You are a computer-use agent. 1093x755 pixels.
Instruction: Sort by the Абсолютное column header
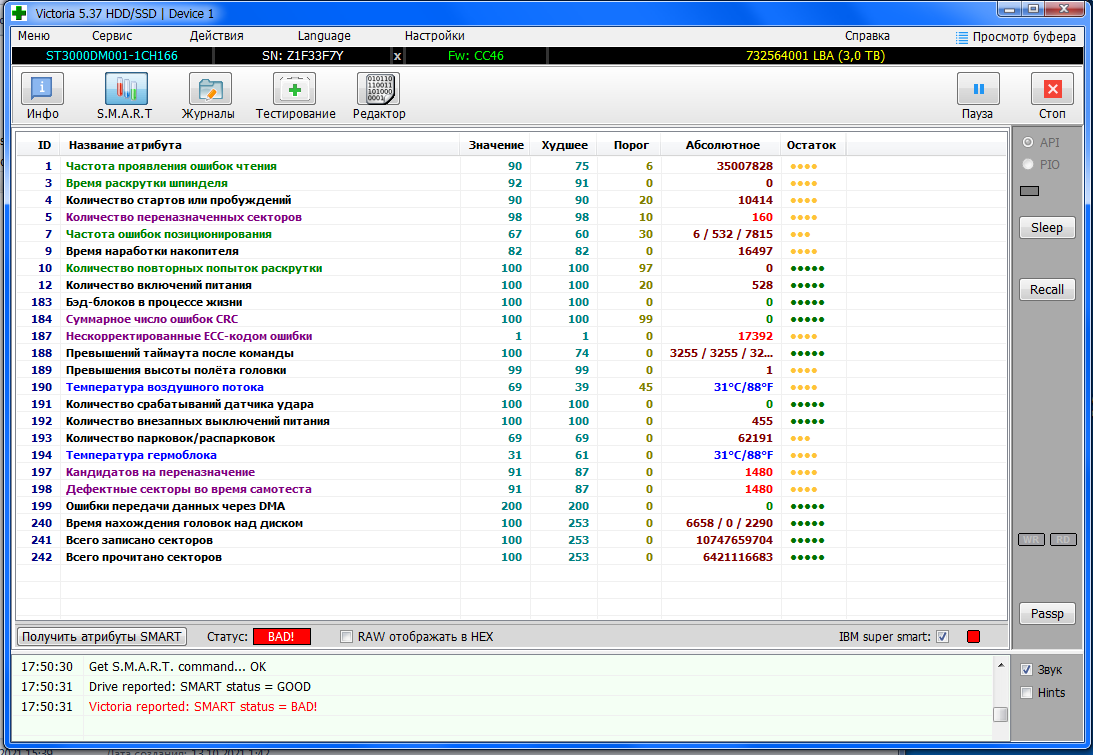(722, 145)
